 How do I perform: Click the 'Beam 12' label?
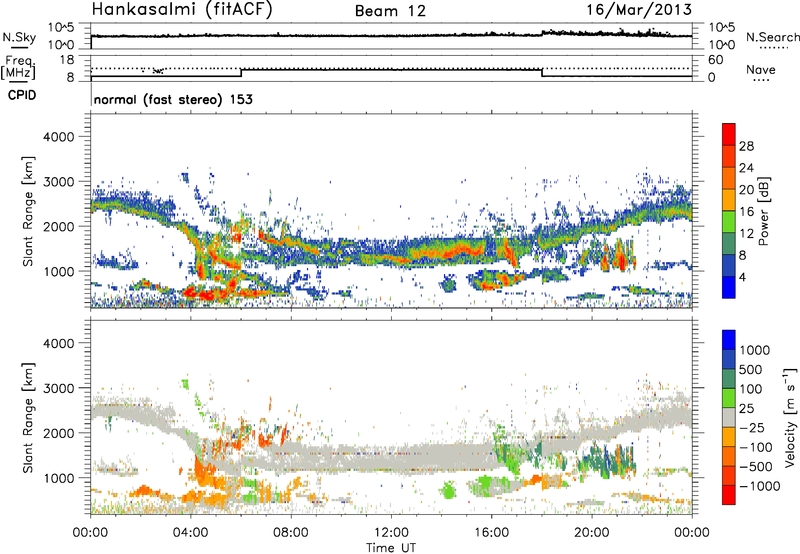click(390, 11)
